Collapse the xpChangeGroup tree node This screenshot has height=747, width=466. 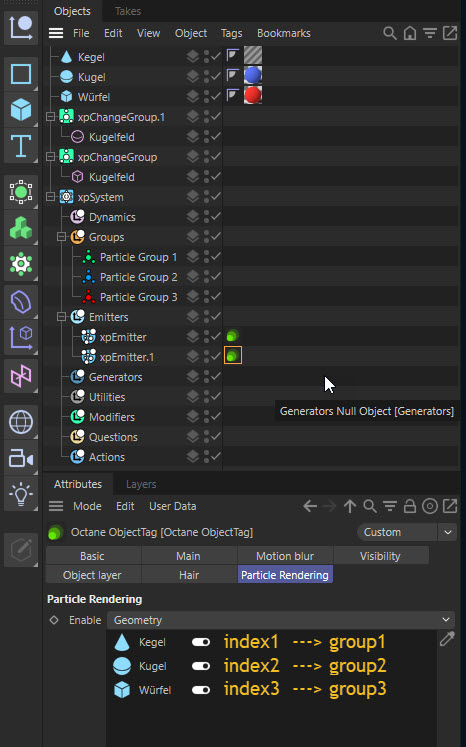click(51, 157)
